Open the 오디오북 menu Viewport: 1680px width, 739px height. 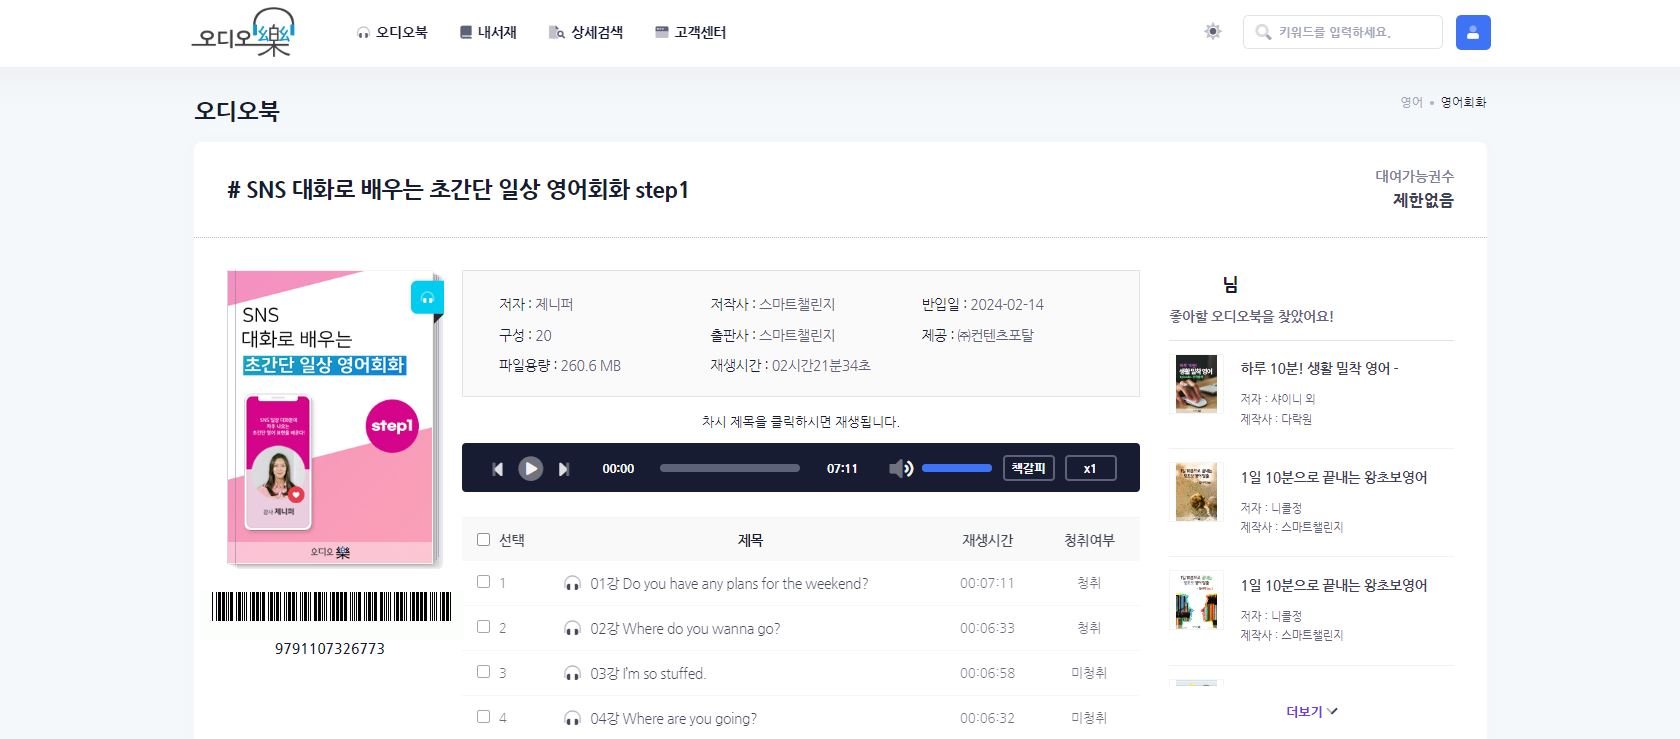click(x=392, y=33)
